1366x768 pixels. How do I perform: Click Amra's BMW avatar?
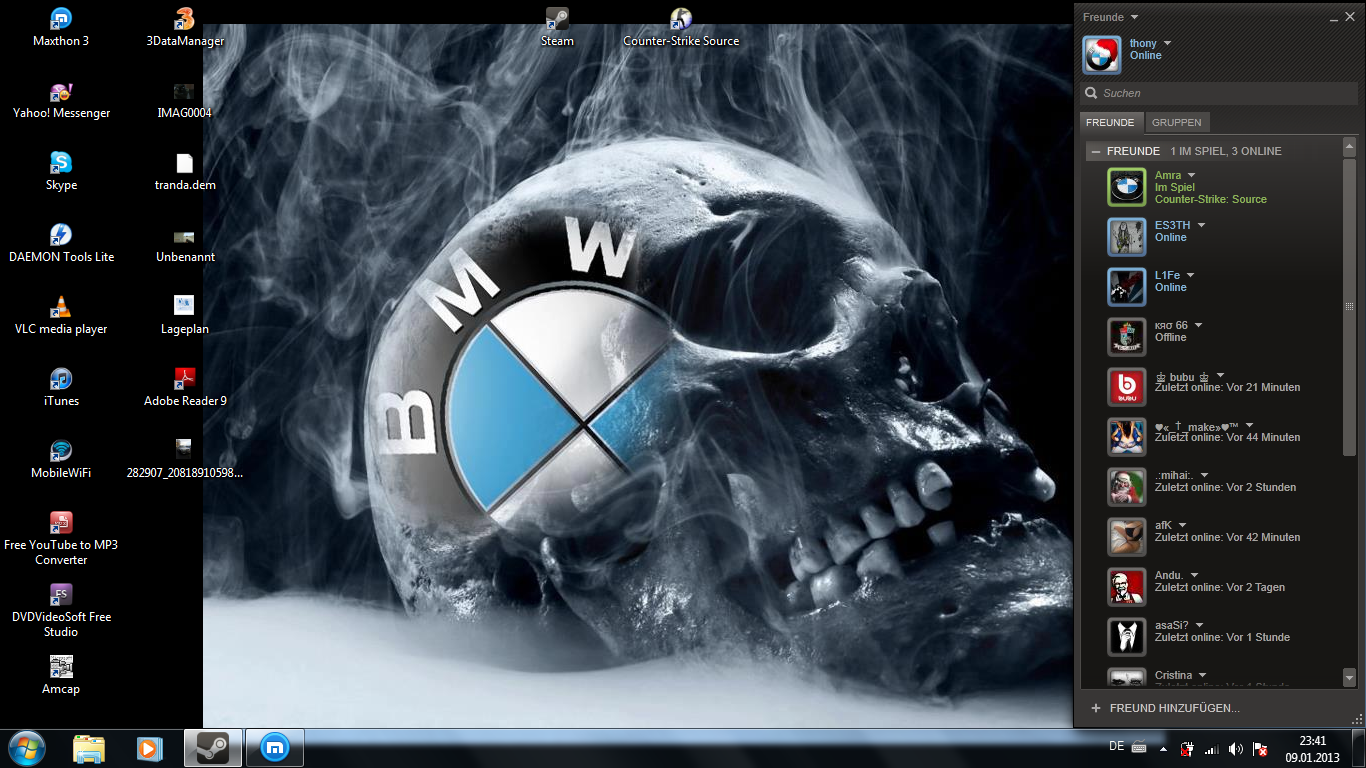click(1126, 187)
